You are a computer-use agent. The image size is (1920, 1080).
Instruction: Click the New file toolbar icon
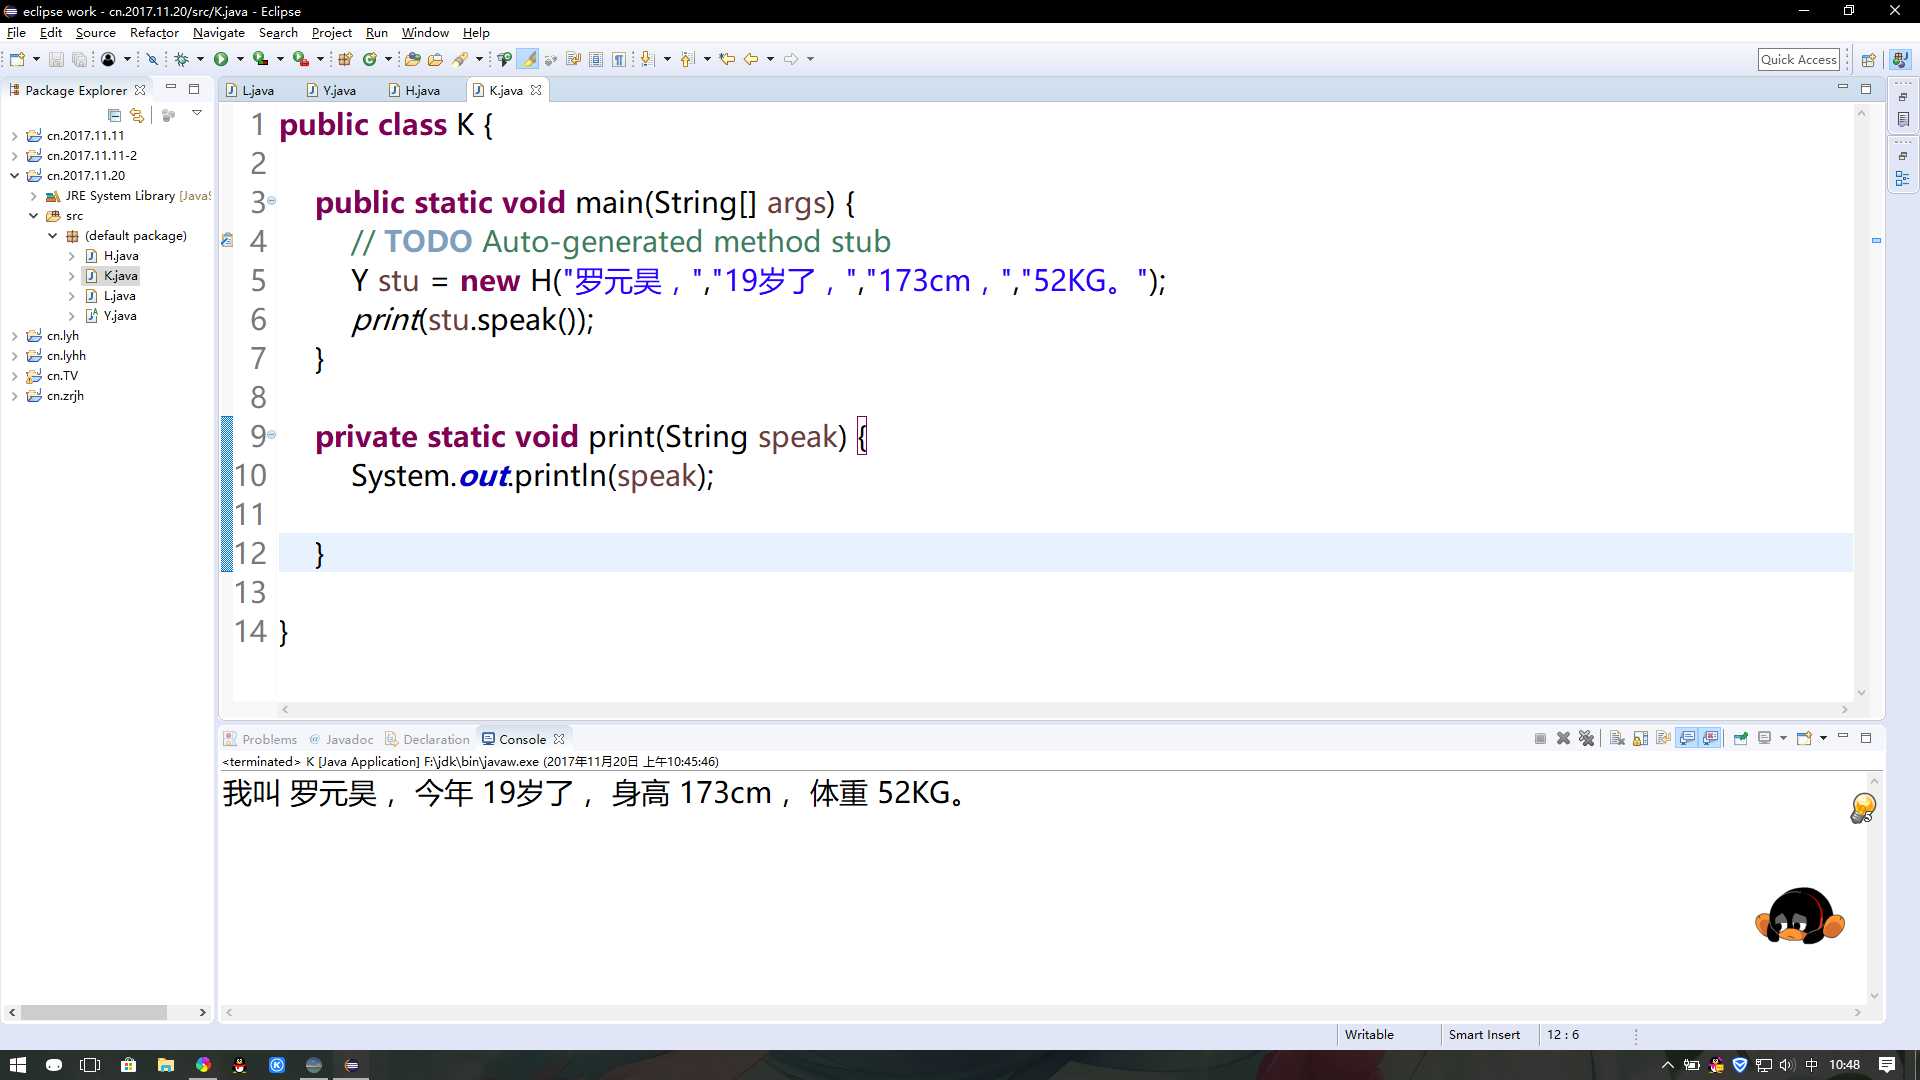coord(17,59)
